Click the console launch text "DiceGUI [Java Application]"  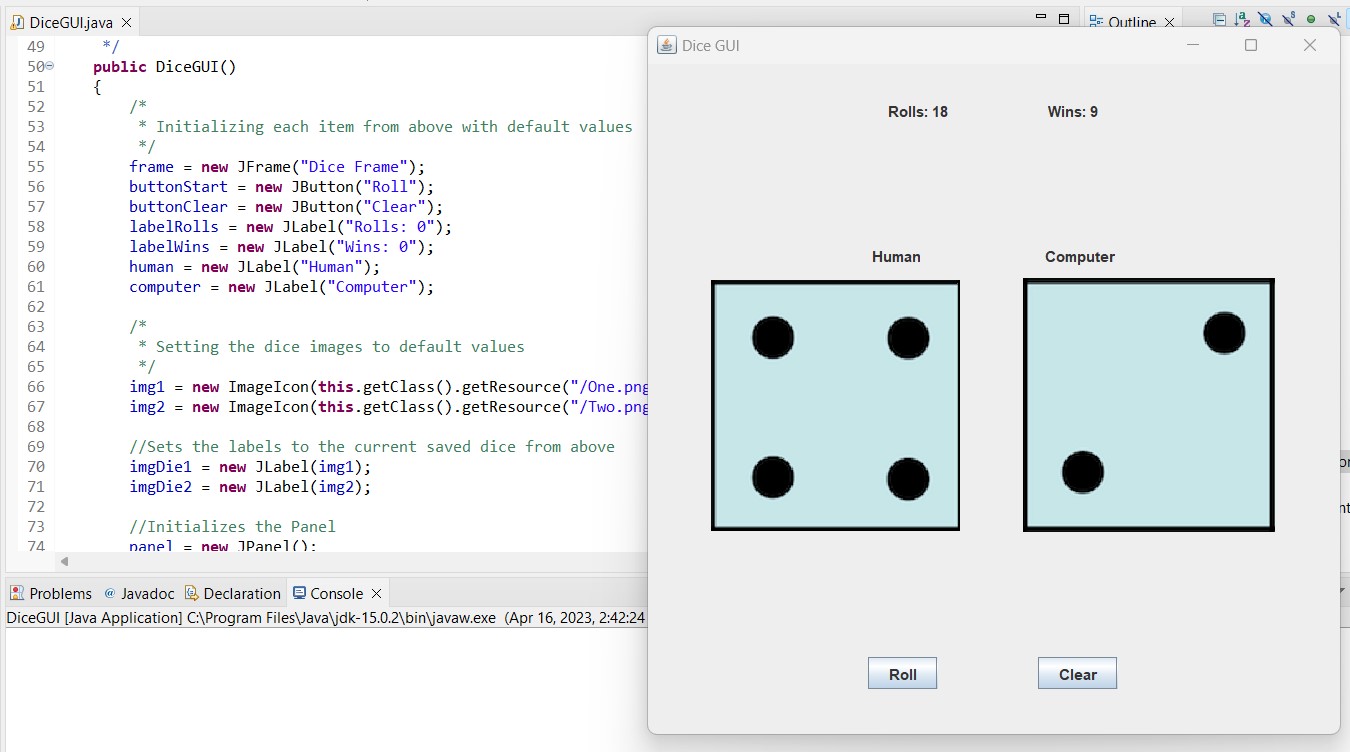(94, 618)
